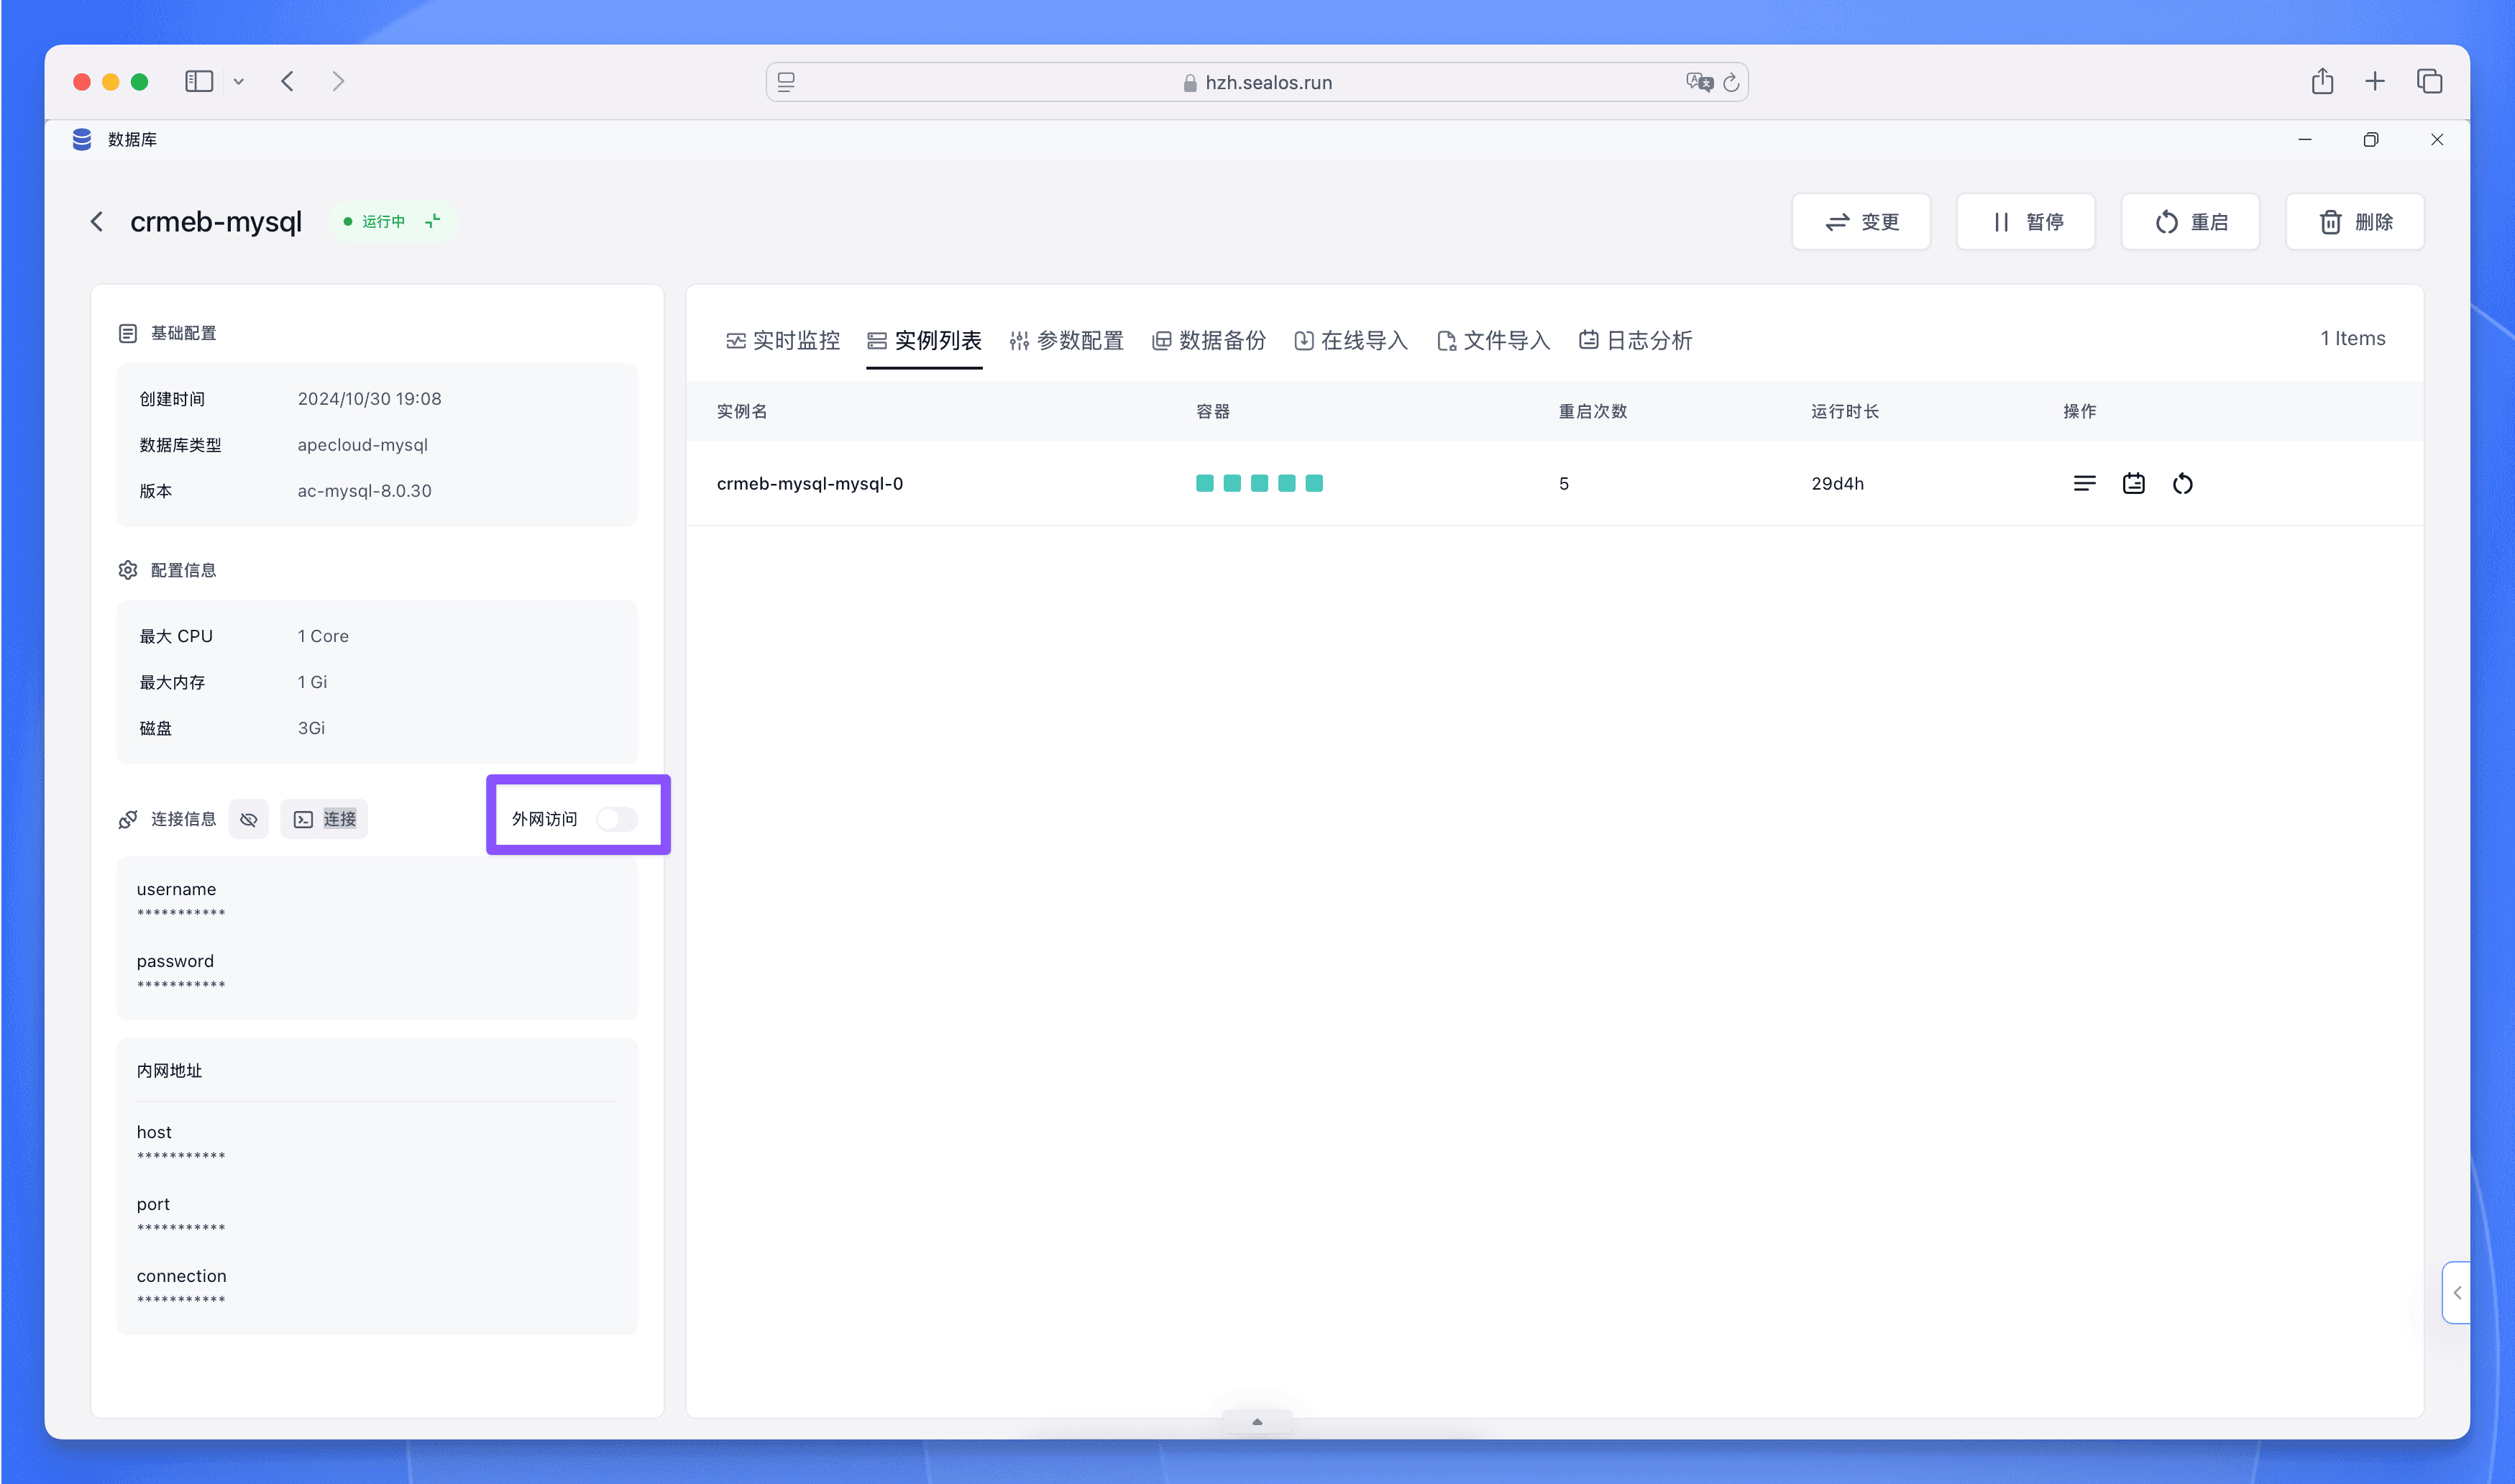
Task: Click the masked port value
Action: click(x=181, y=1228)
